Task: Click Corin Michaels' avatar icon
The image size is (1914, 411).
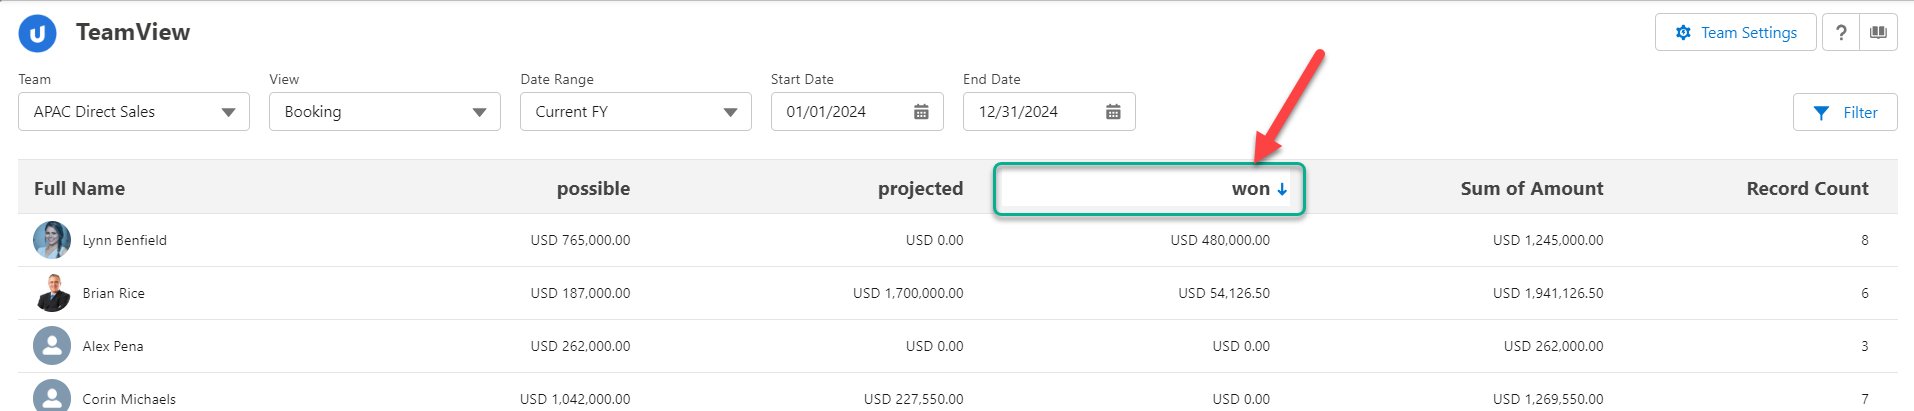Action: (52, 396)
